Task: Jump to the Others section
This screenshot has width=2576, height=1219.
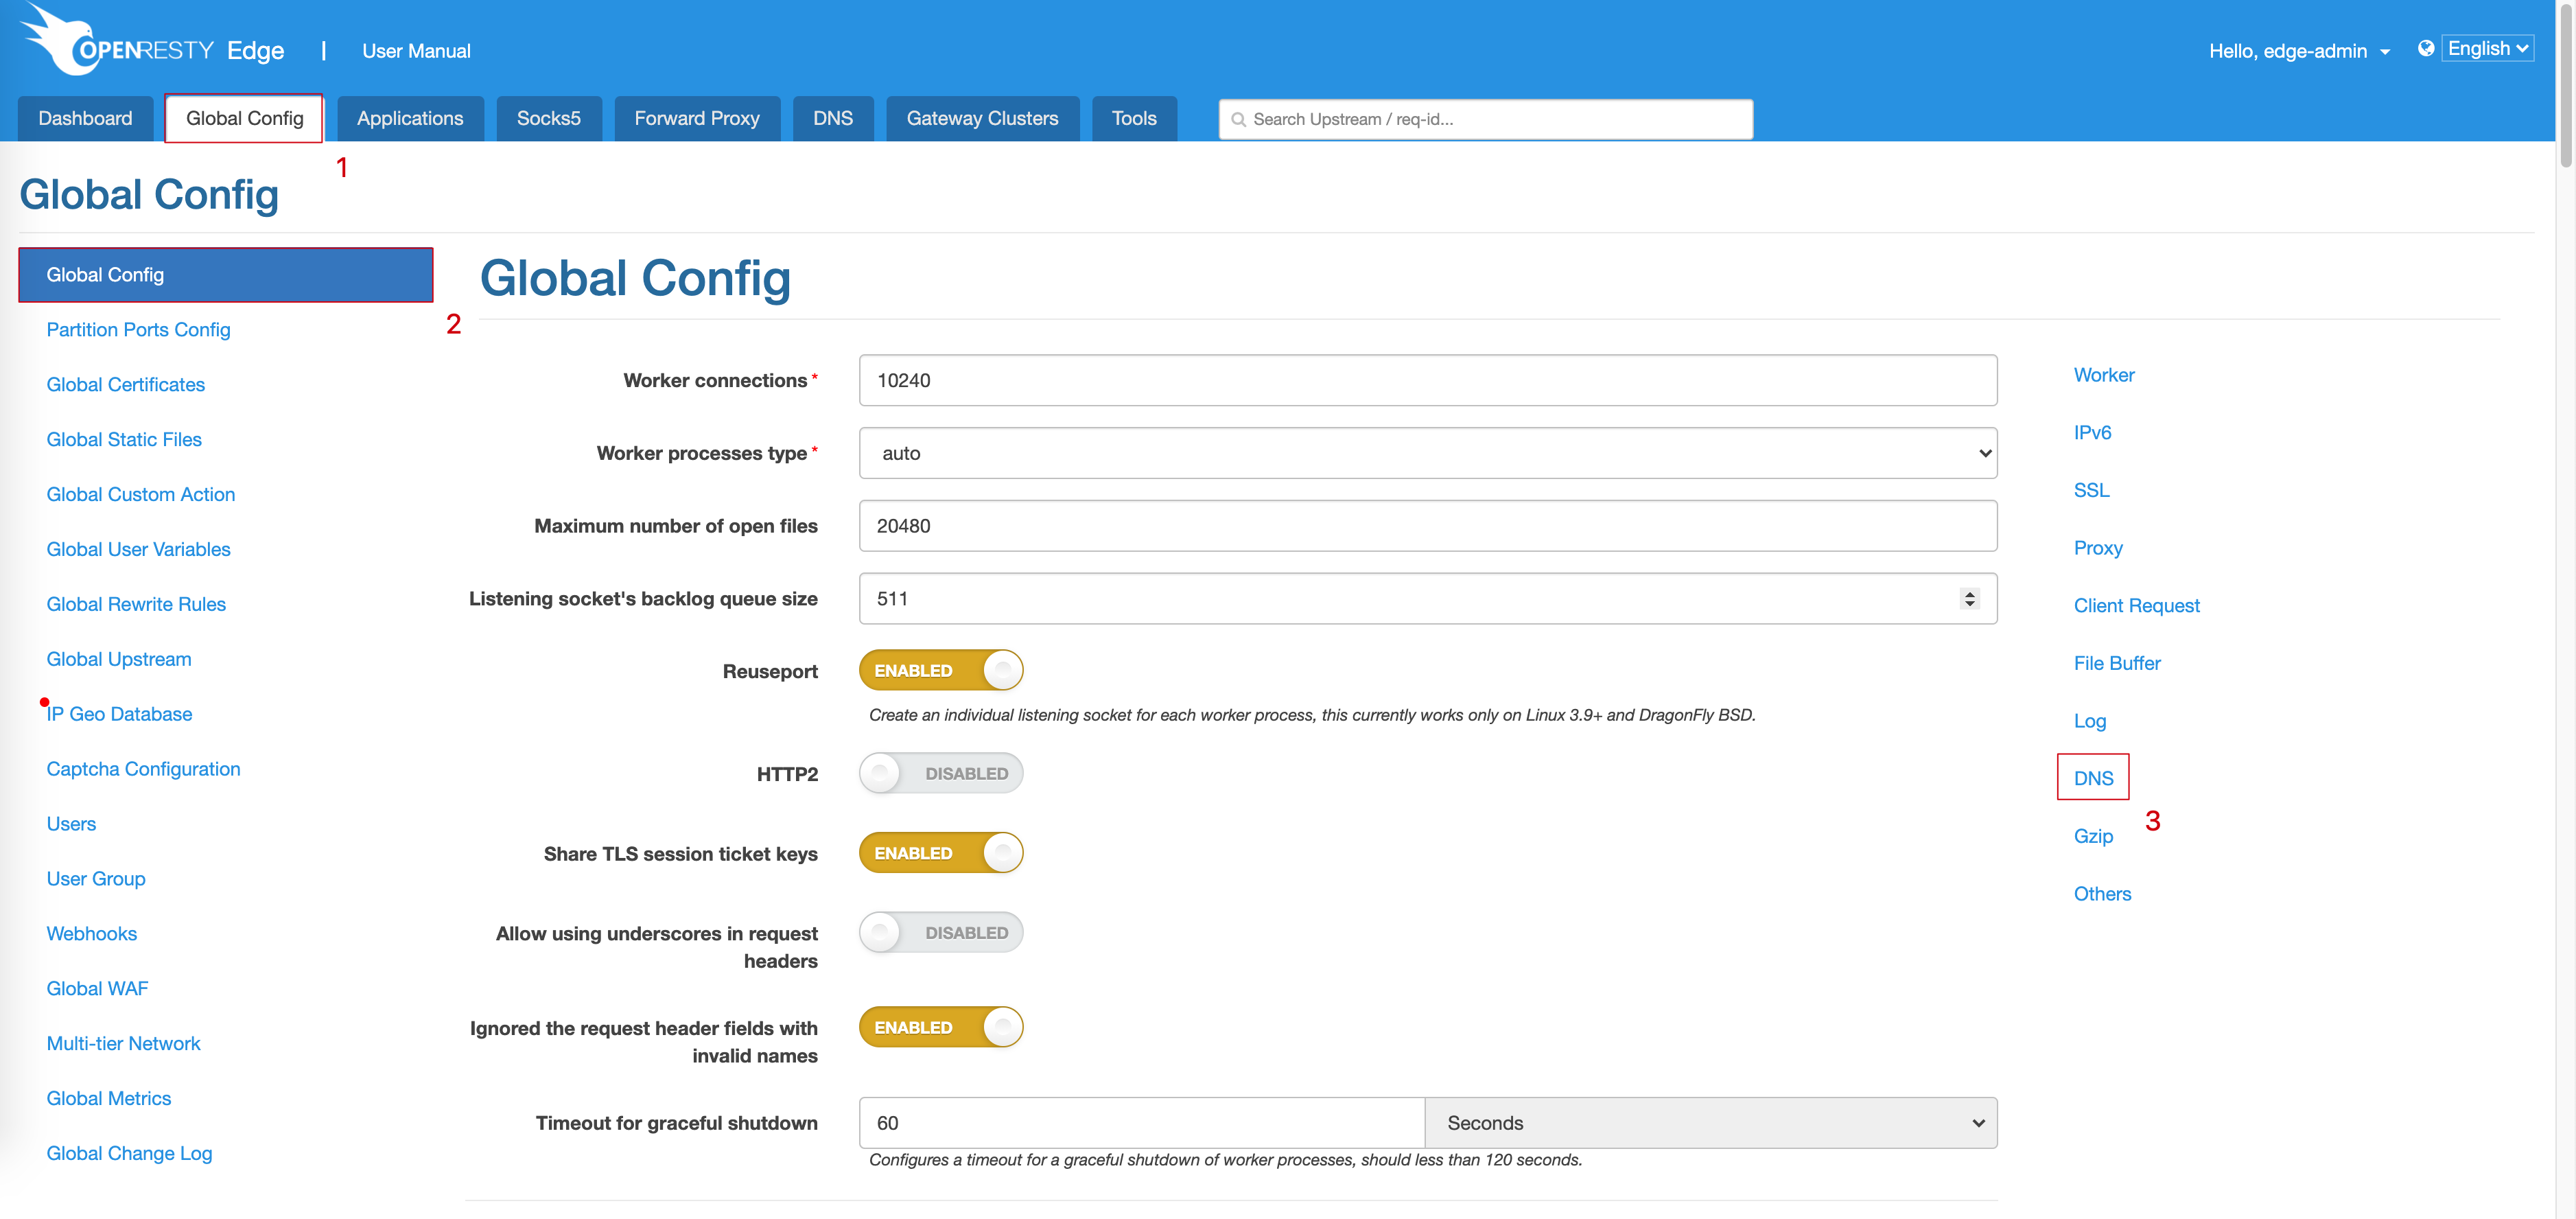Action: coord(2102,894)
